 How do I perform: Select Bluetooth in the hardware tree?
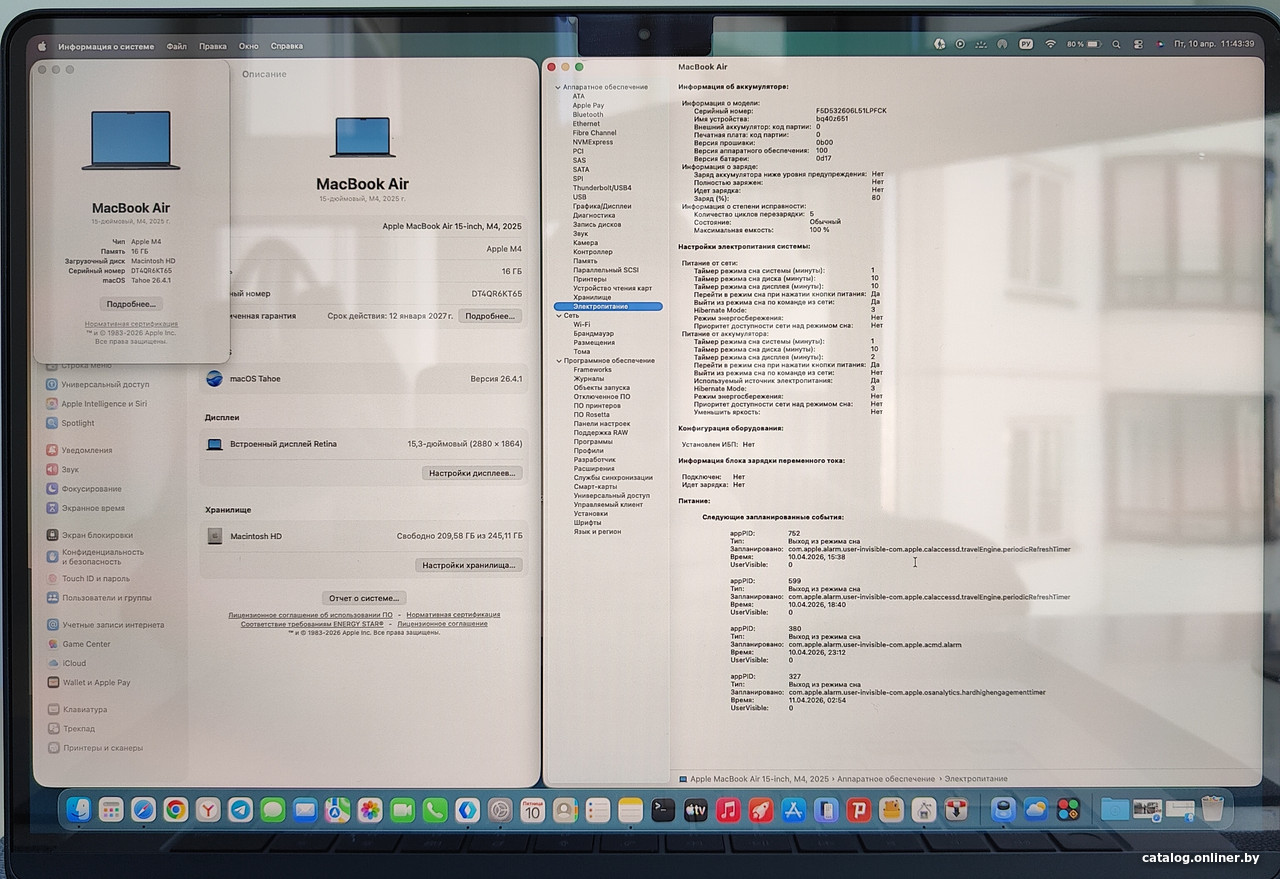coord(588,115)
